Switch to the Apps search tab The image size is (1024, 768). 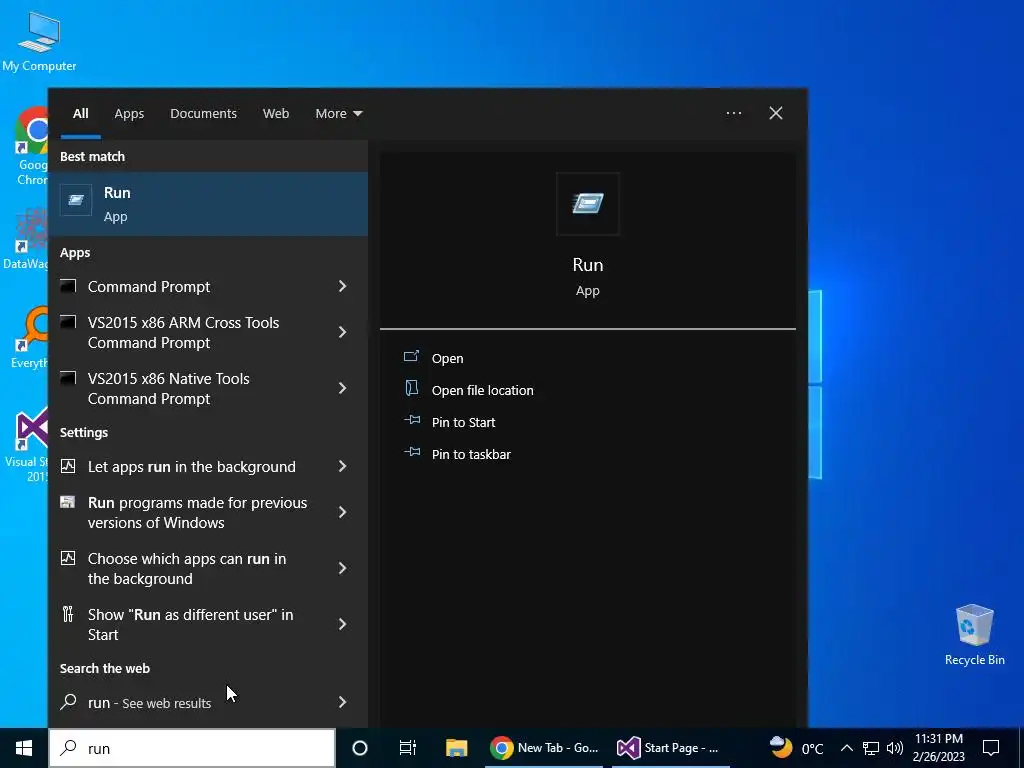(x=129, y=114)
